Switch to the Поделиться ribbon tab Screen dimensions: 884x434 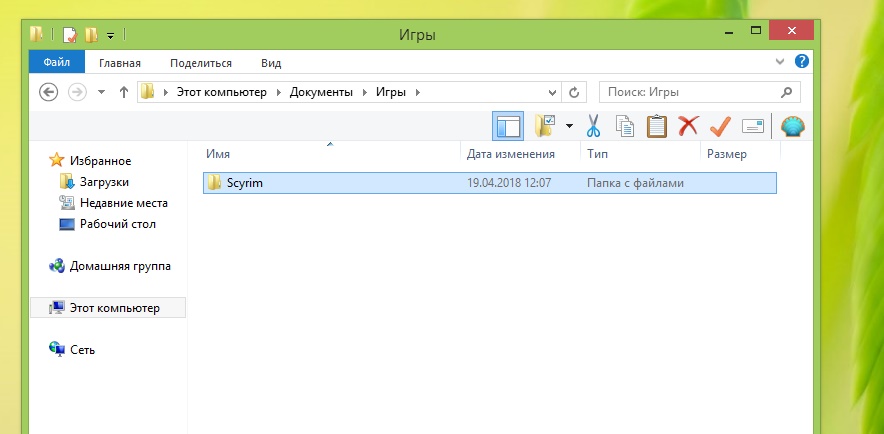pyautogui.click(x=201, y=63)
